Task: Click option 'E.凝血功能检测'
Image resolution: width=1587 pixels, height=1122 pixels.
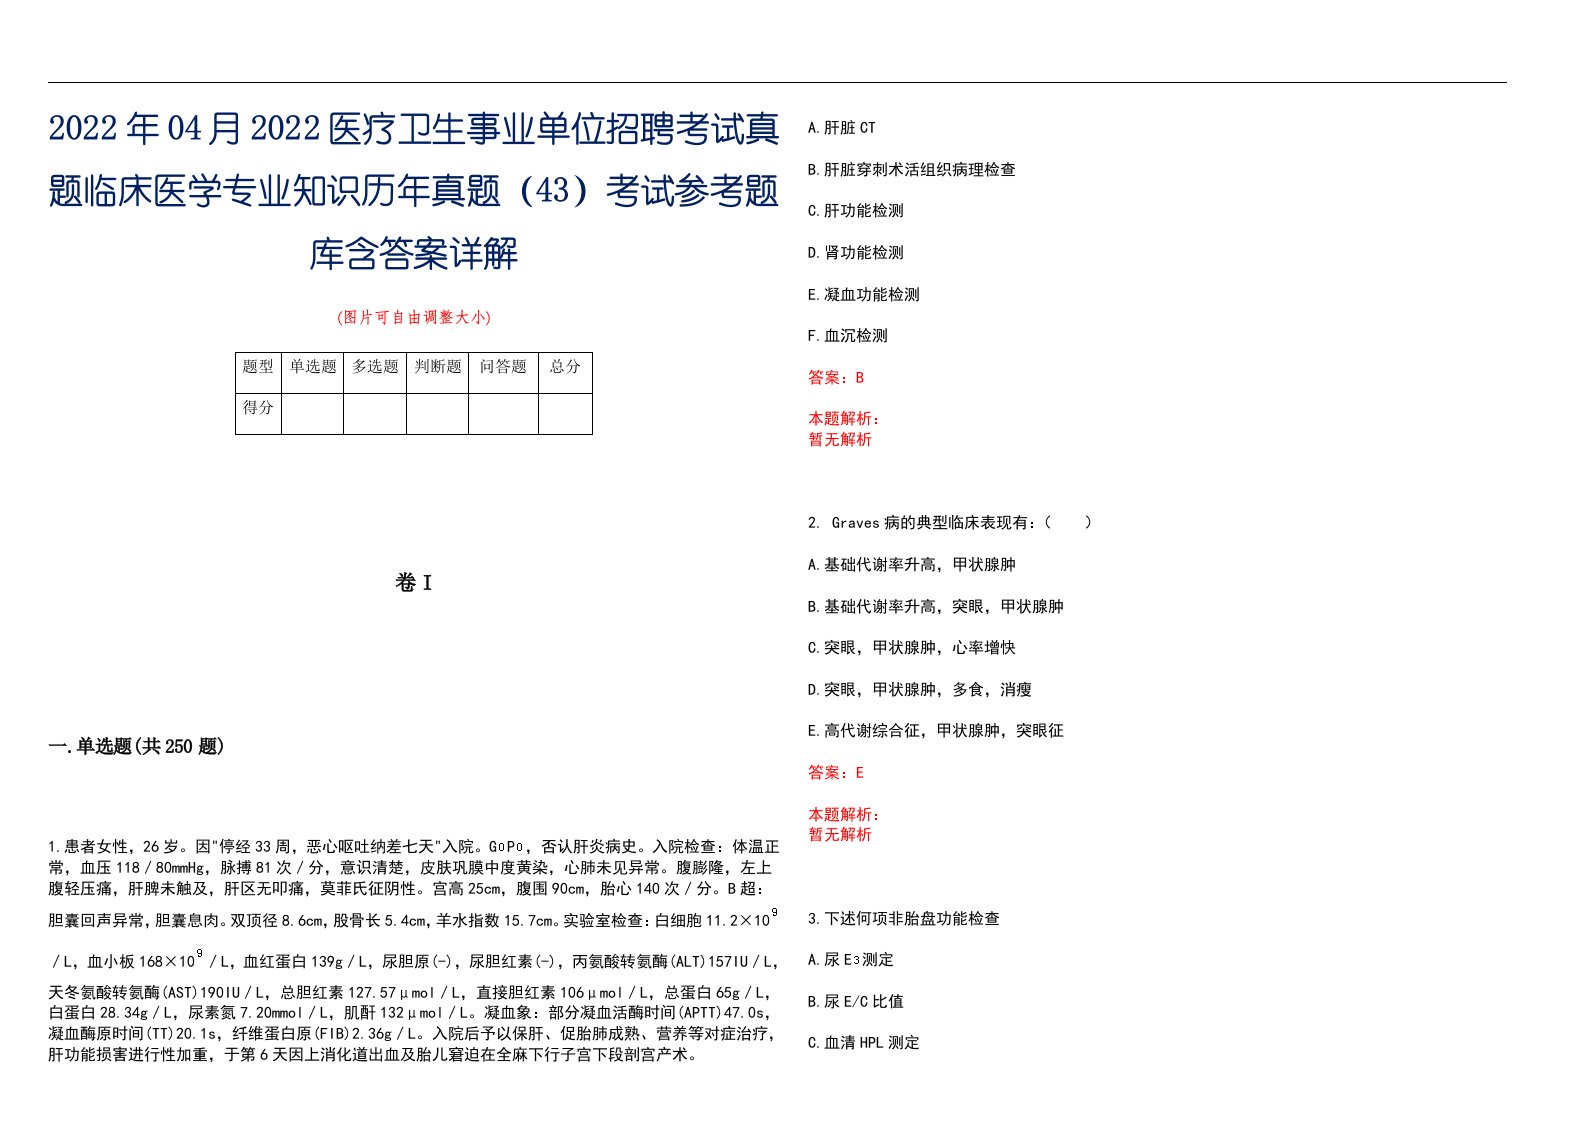Action: point(863,295)
